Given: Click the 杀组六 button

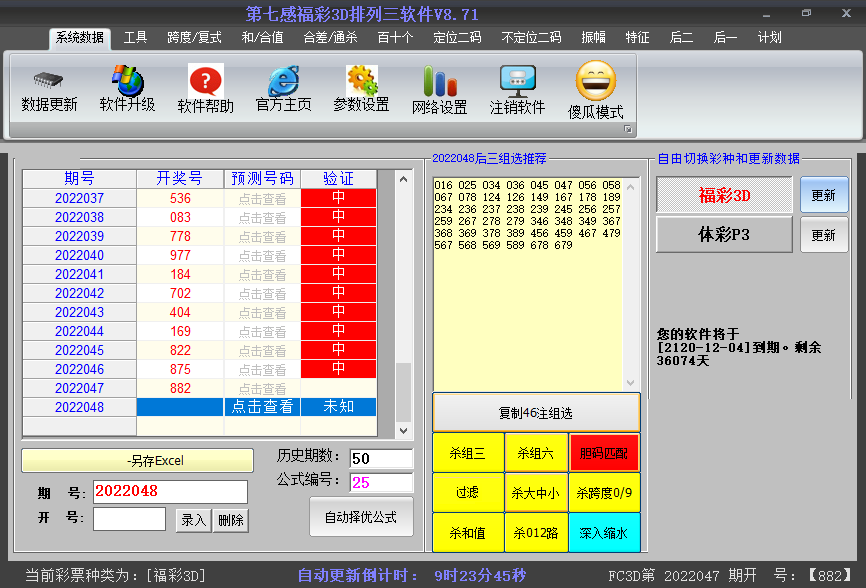Looking at the screenshot, I should (536, 453).
